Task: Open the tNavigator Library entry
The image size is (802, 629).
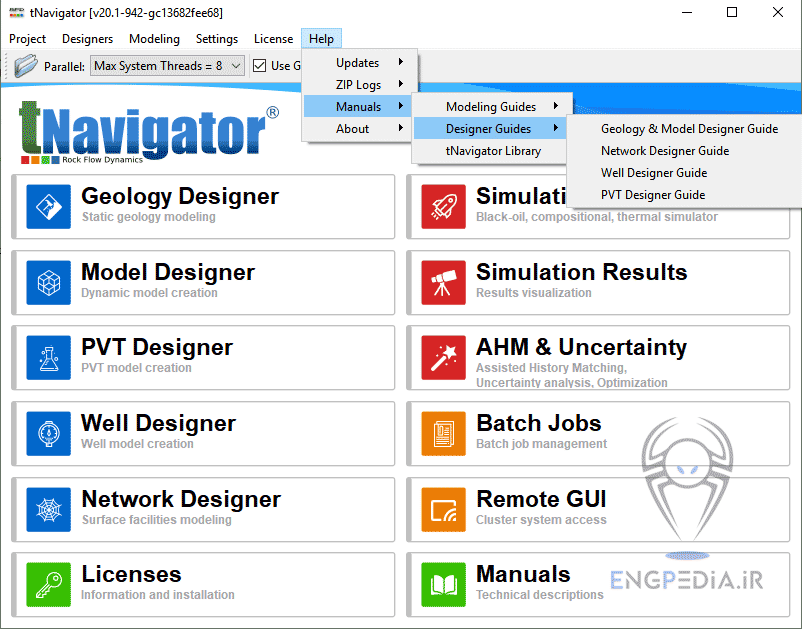Action: (490, 150)
